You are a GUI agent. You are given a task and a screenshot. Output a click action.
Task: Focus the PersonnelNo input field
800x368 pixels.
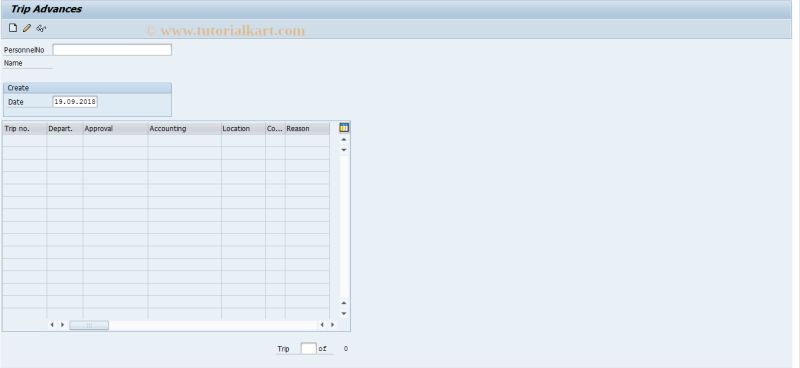point(112,50)
